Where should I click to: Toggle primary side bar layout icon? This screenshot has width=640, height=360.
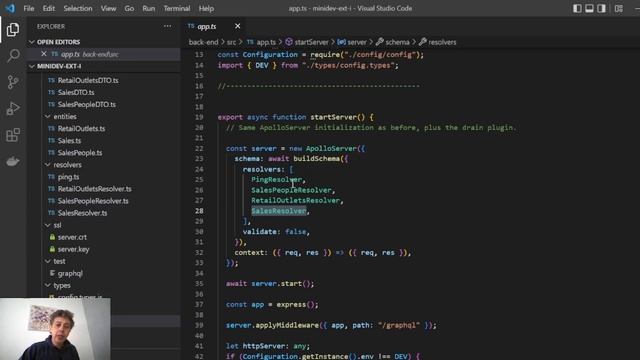[577, 8]
